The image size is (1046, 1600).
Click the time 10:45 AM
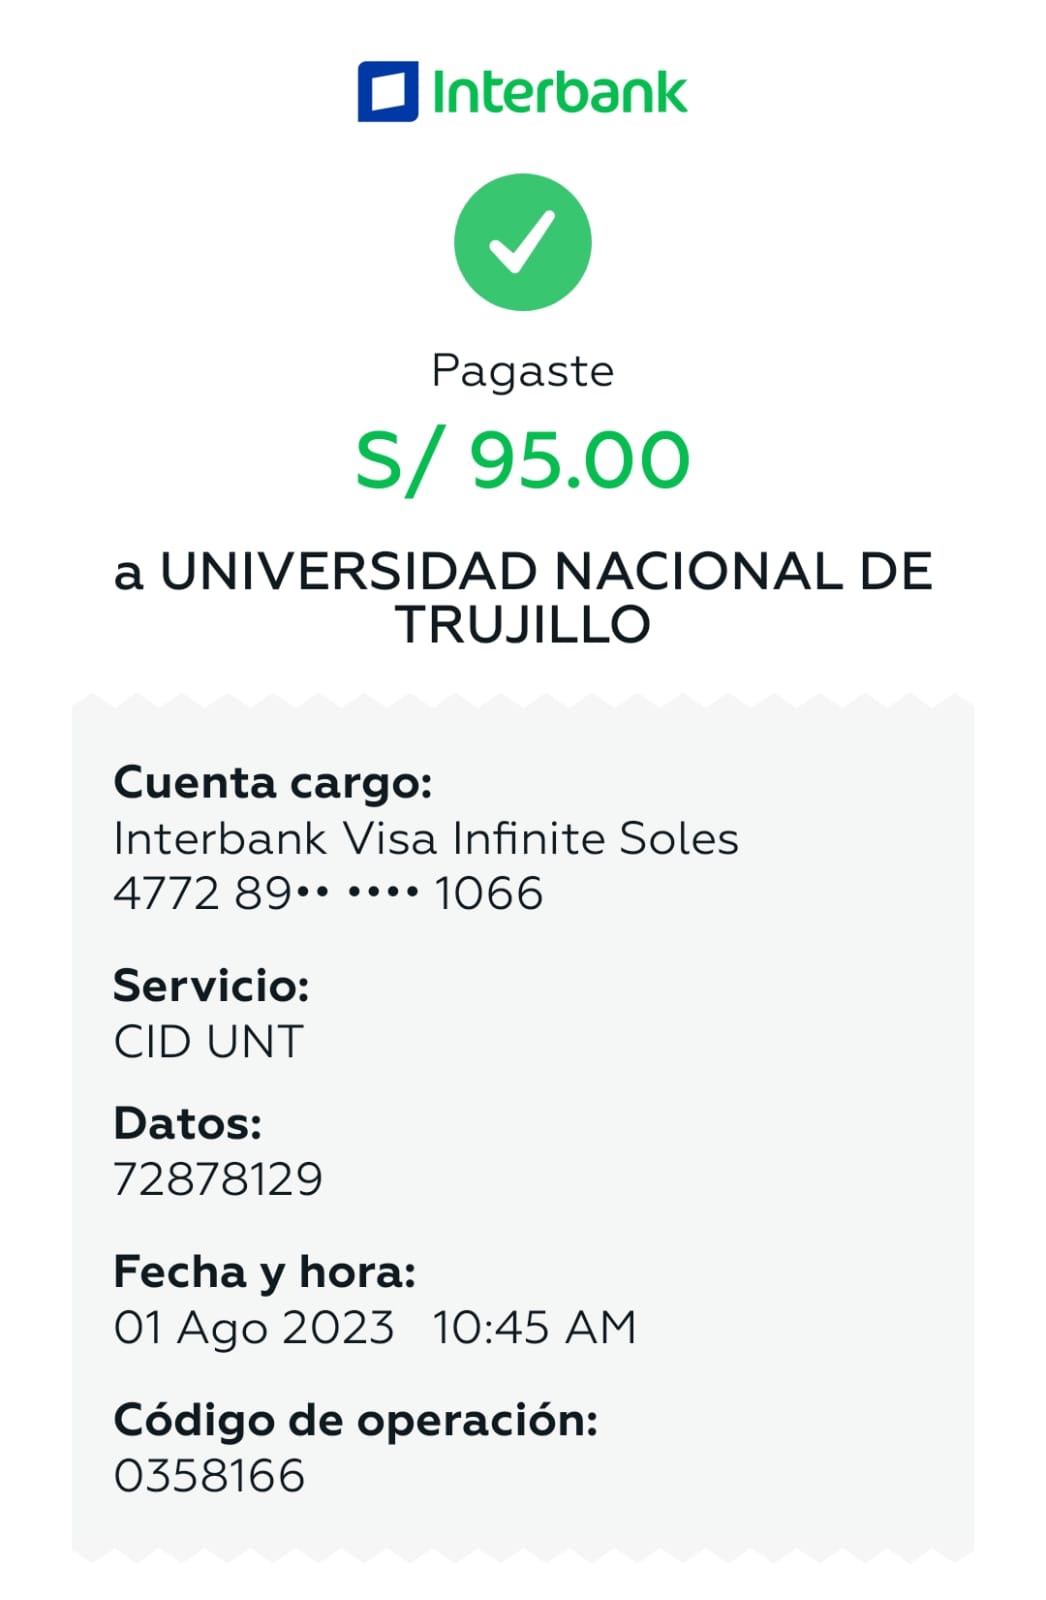(x=534, y=1328)
